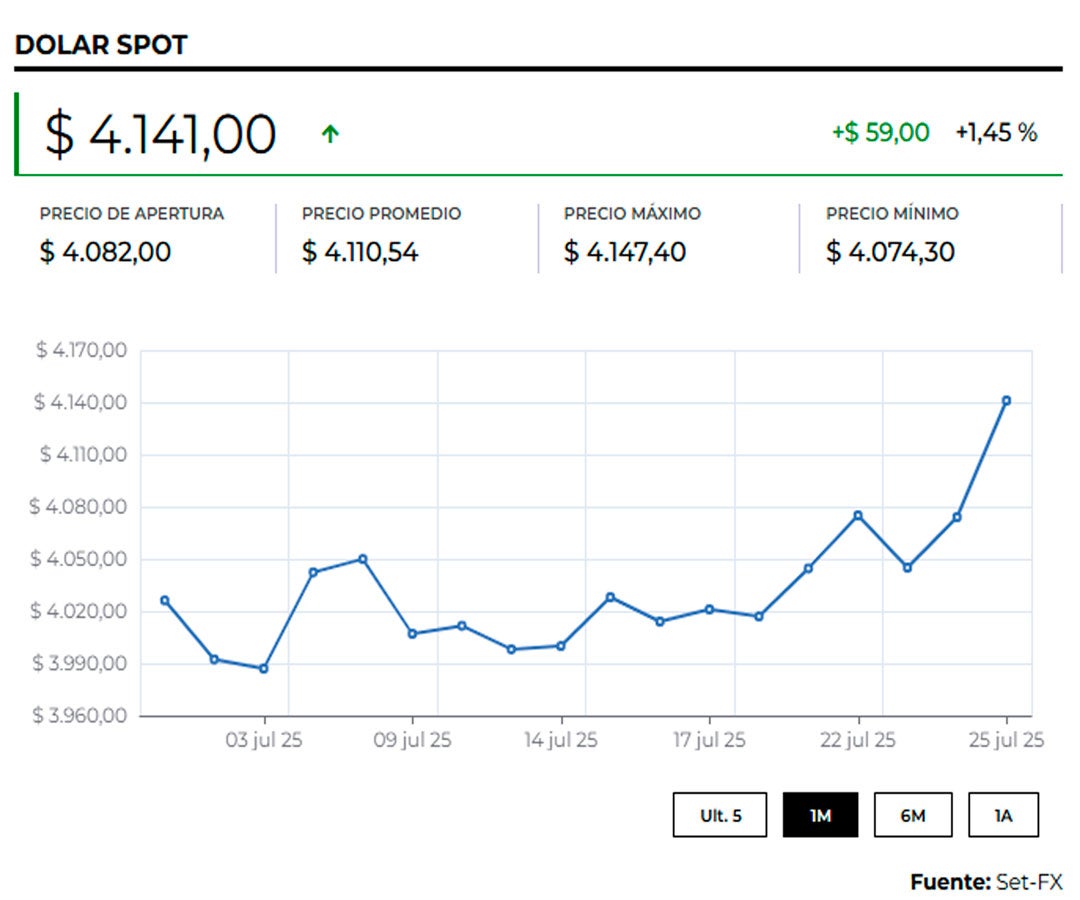Click the Precio Promedio value $ 4.110,54

(360, 252)
